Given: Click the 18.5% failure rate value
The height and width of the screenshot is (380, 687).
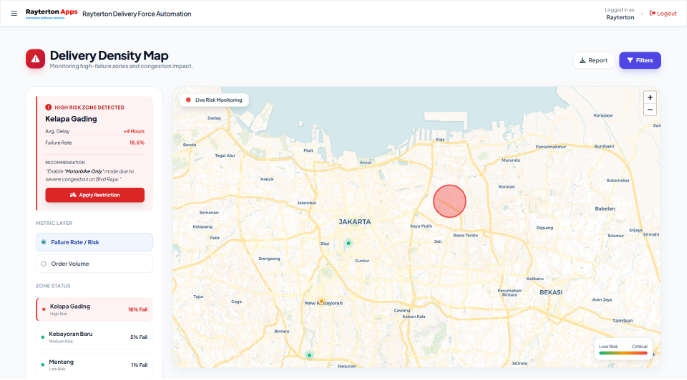Looking at the screenshot, I should 137,143.
